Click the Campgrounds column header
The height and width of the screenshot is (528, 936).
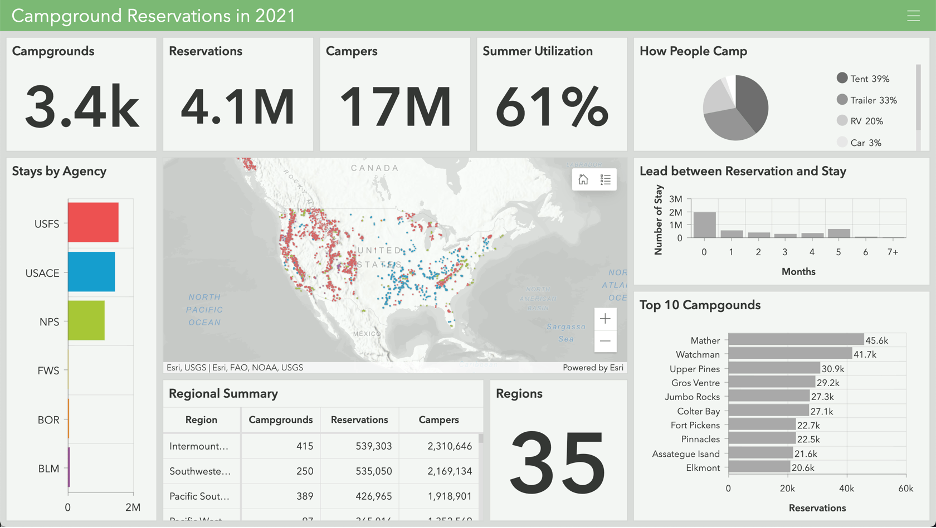tap(280, 420)
